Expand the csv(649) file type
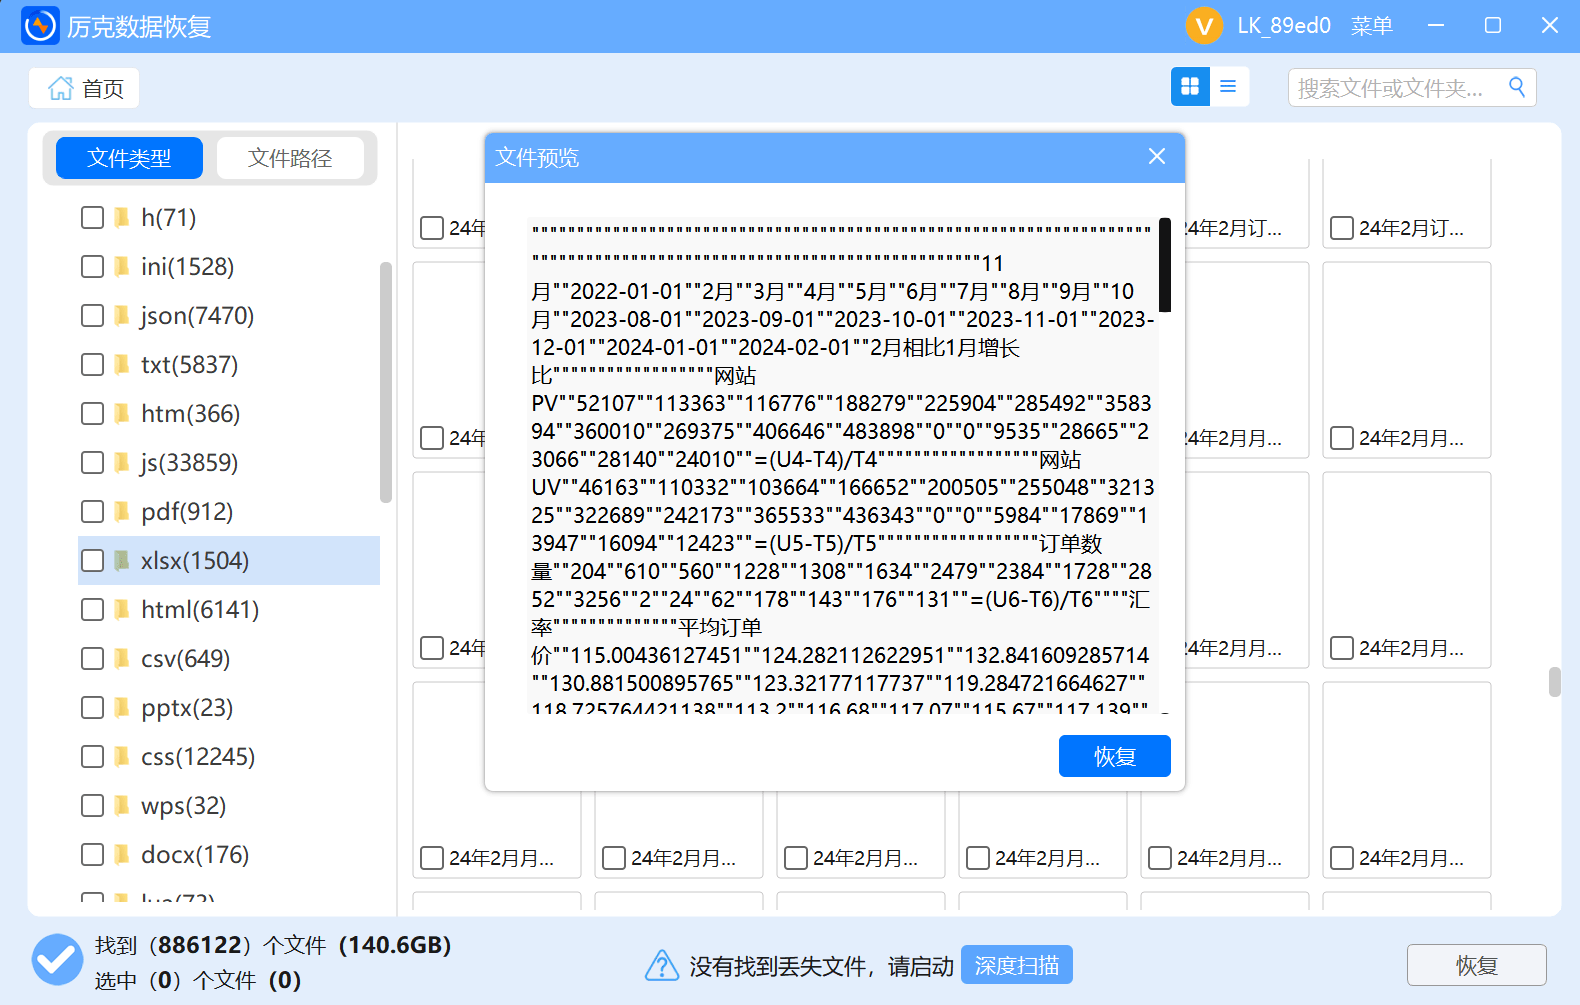The width and height of the screenshot is (1580, 1005). 186,659
